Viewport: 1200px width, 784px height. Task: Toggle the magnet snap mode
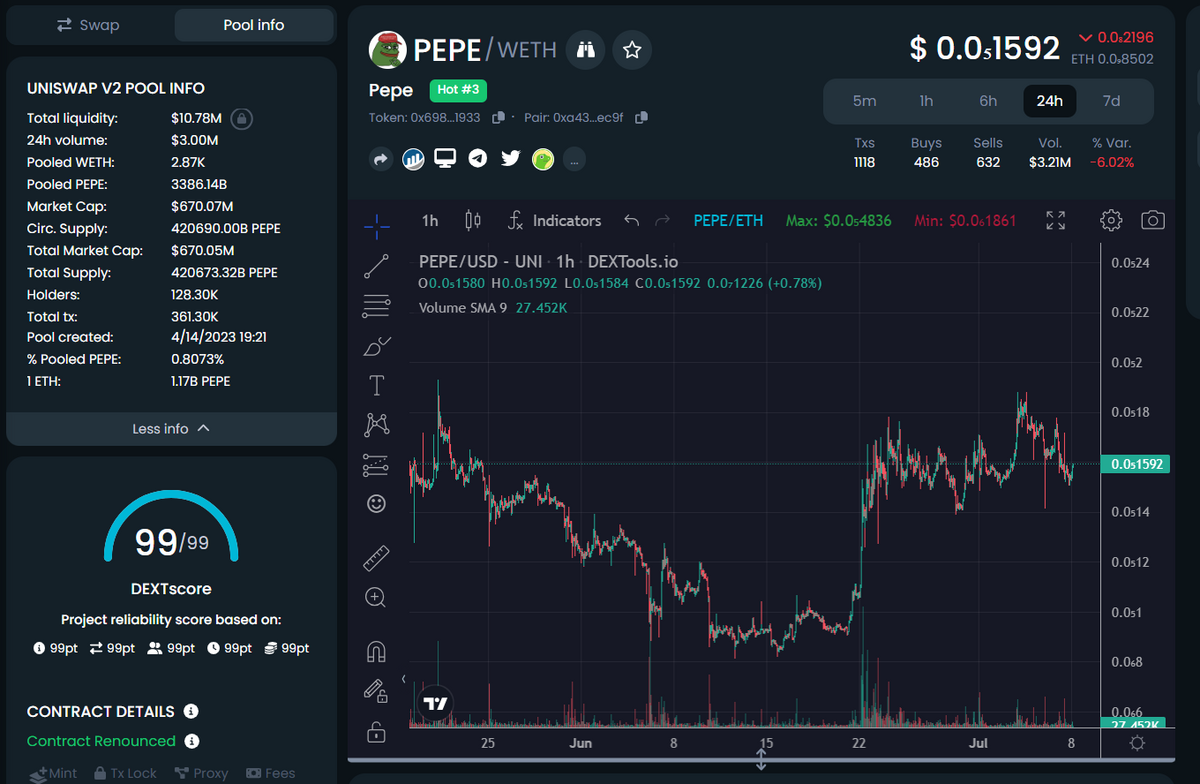[377, 651]
